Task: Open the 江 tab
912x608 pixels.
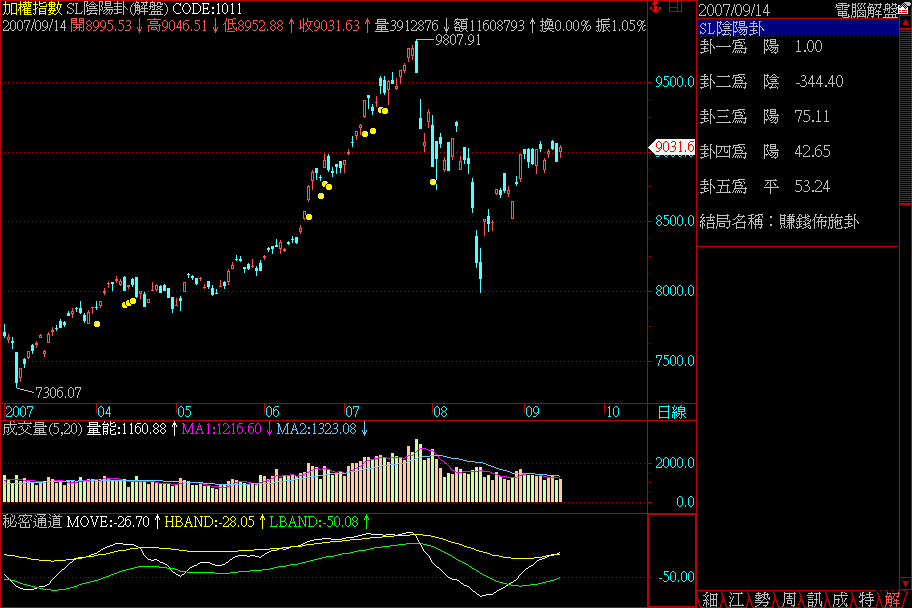Action: click(x=736, y=598)
